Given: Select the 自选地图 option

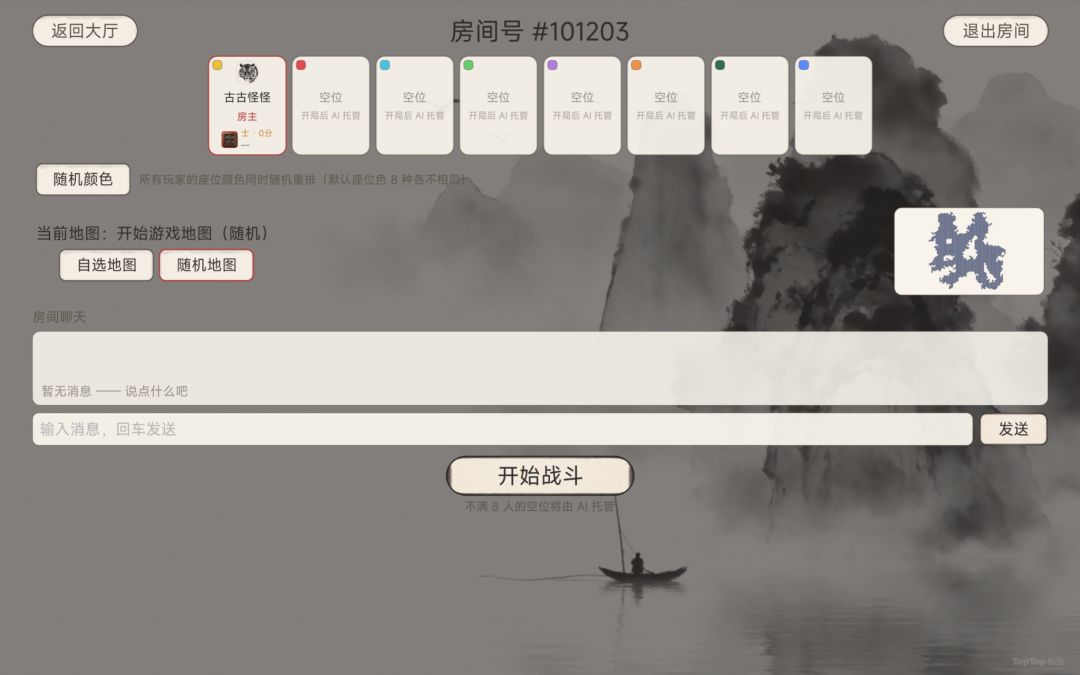Looking at the screenshot, I should point(106,265).
